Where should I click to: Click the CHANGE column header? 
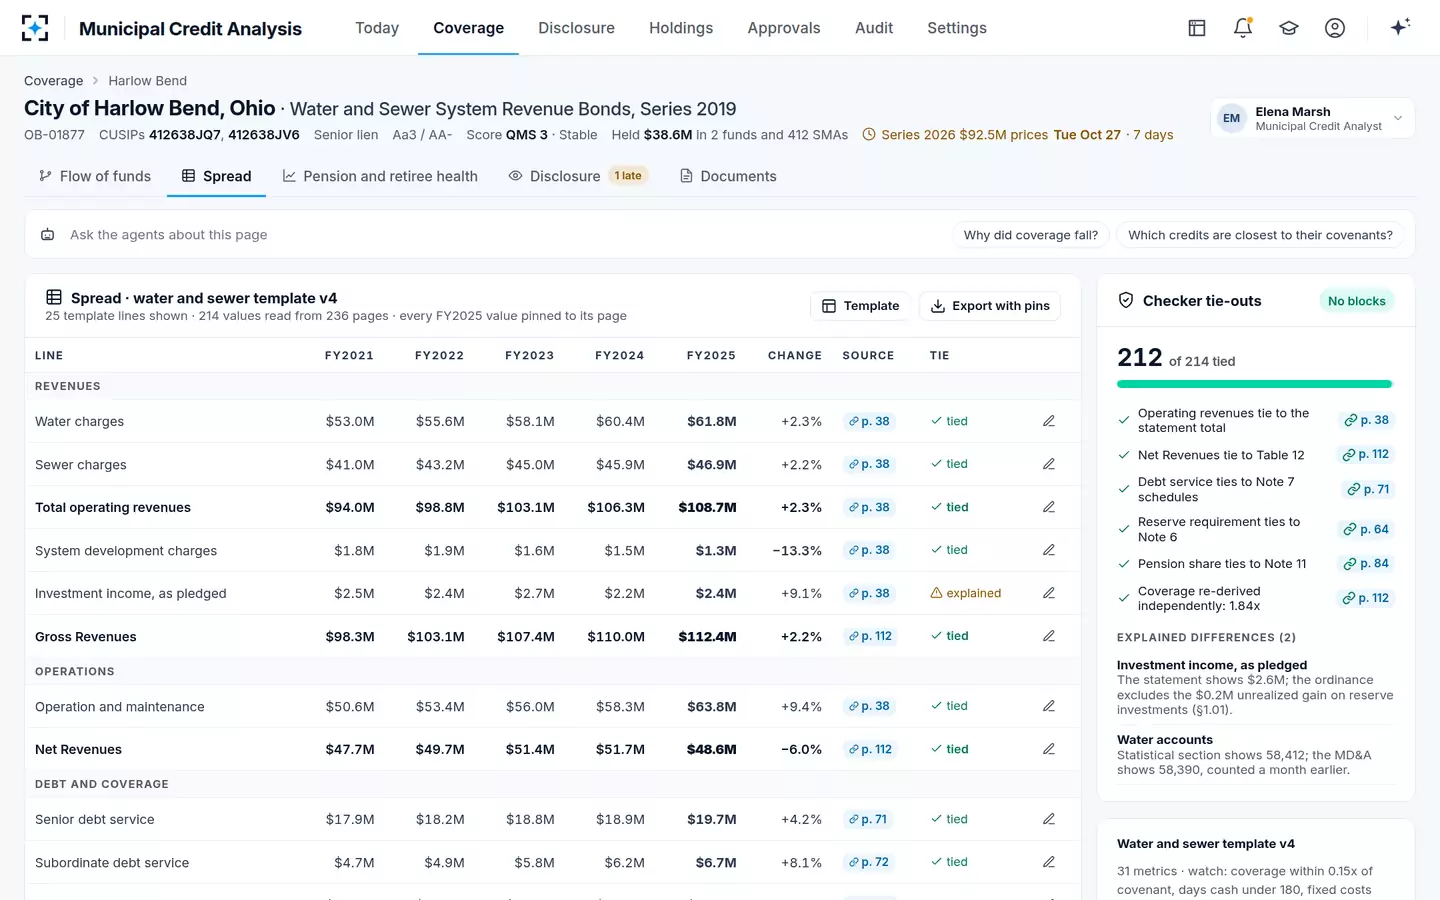tap(795, 355)
